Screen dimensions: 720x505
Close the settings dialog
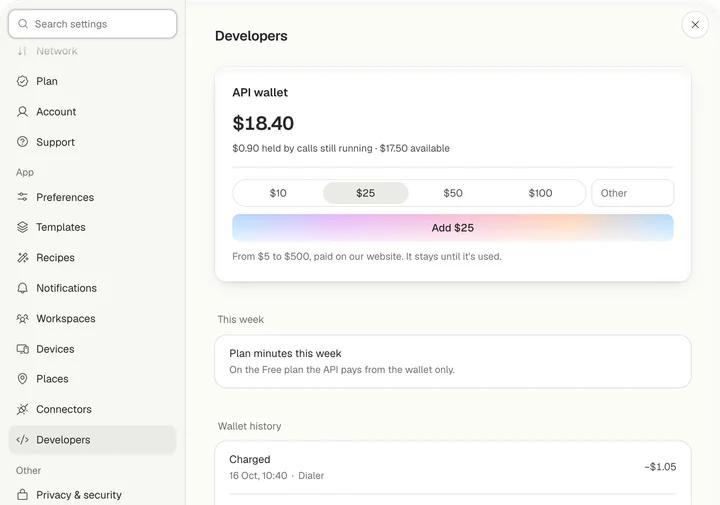(695, 25)
